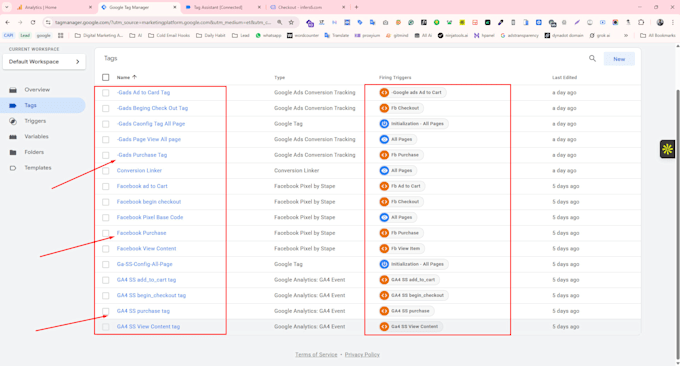Open the Chrome extensions puzzle icon
The height and width of the screenshot is (366, 680).
coord(641,22)
